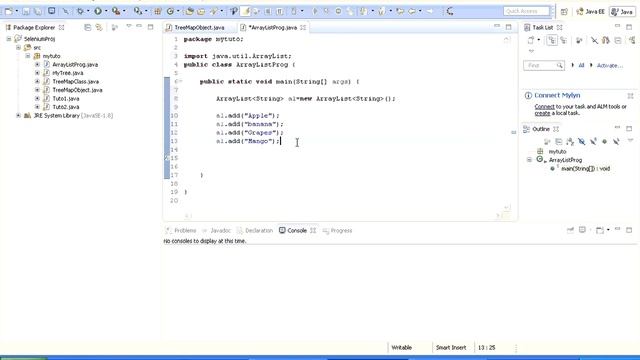
Task: Collapse all in Package Explorer toolbar
Action: pos(87,27)
